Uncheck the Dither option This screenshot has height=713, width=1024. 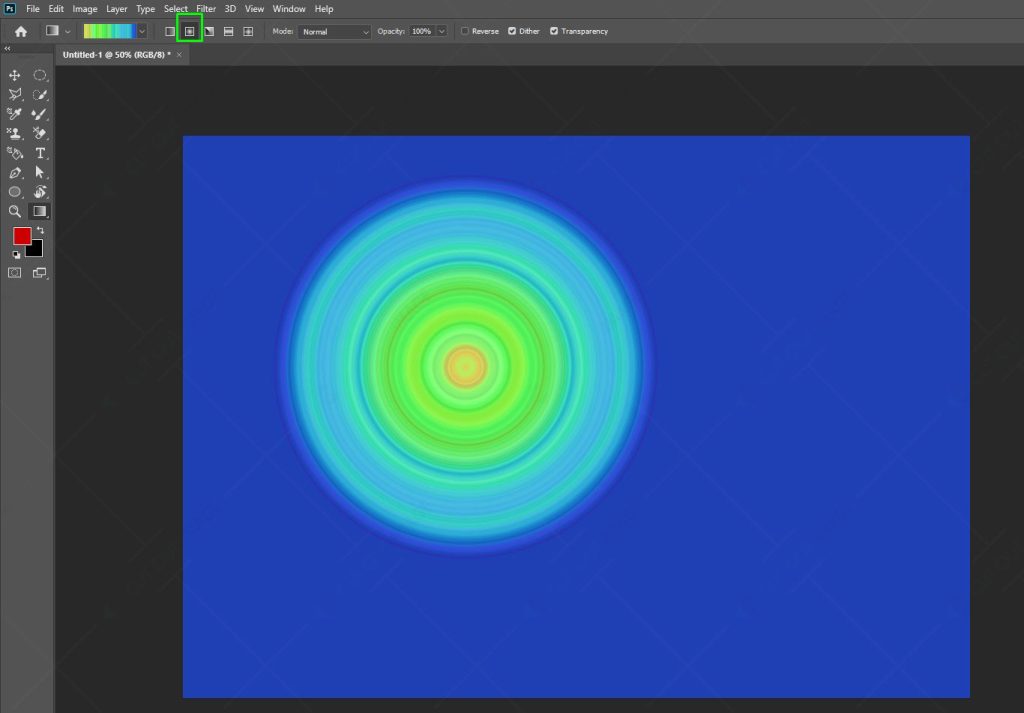pyautogui.click(x=512, y=31)
